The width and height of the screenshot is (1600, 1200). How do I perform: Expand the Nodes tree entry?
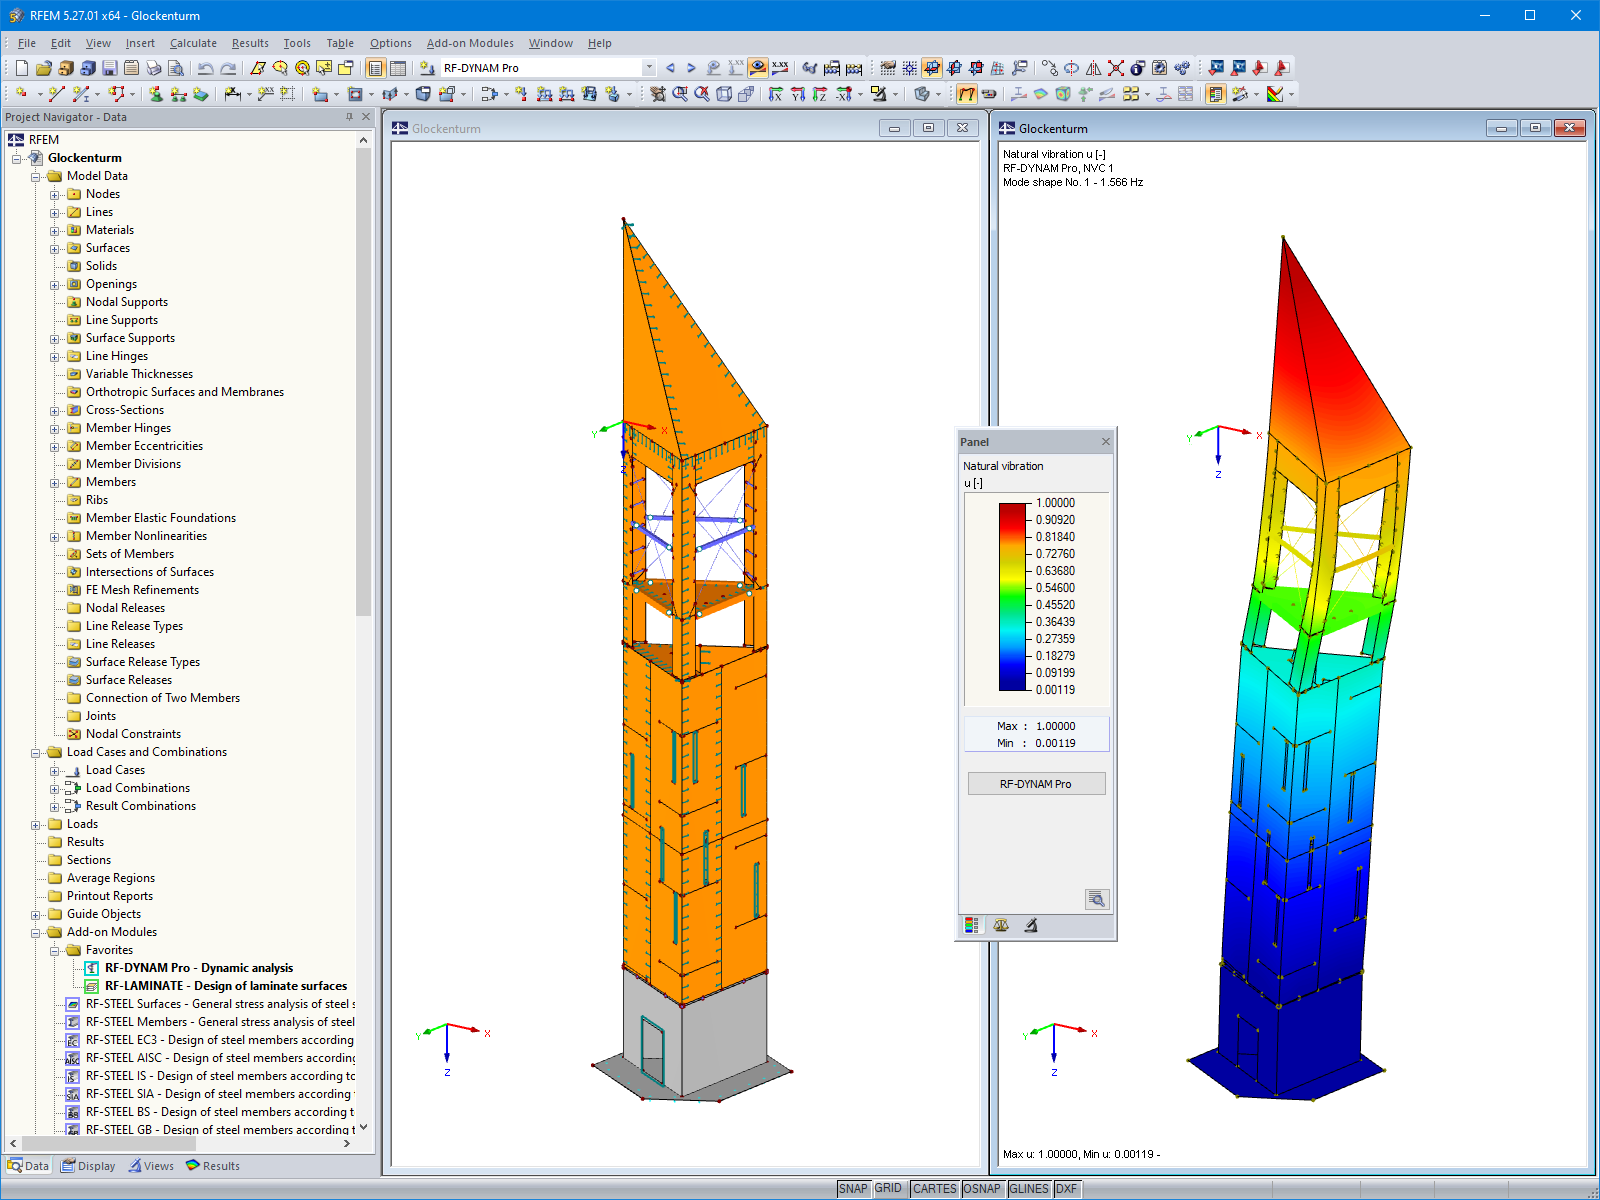coord(57,194)
